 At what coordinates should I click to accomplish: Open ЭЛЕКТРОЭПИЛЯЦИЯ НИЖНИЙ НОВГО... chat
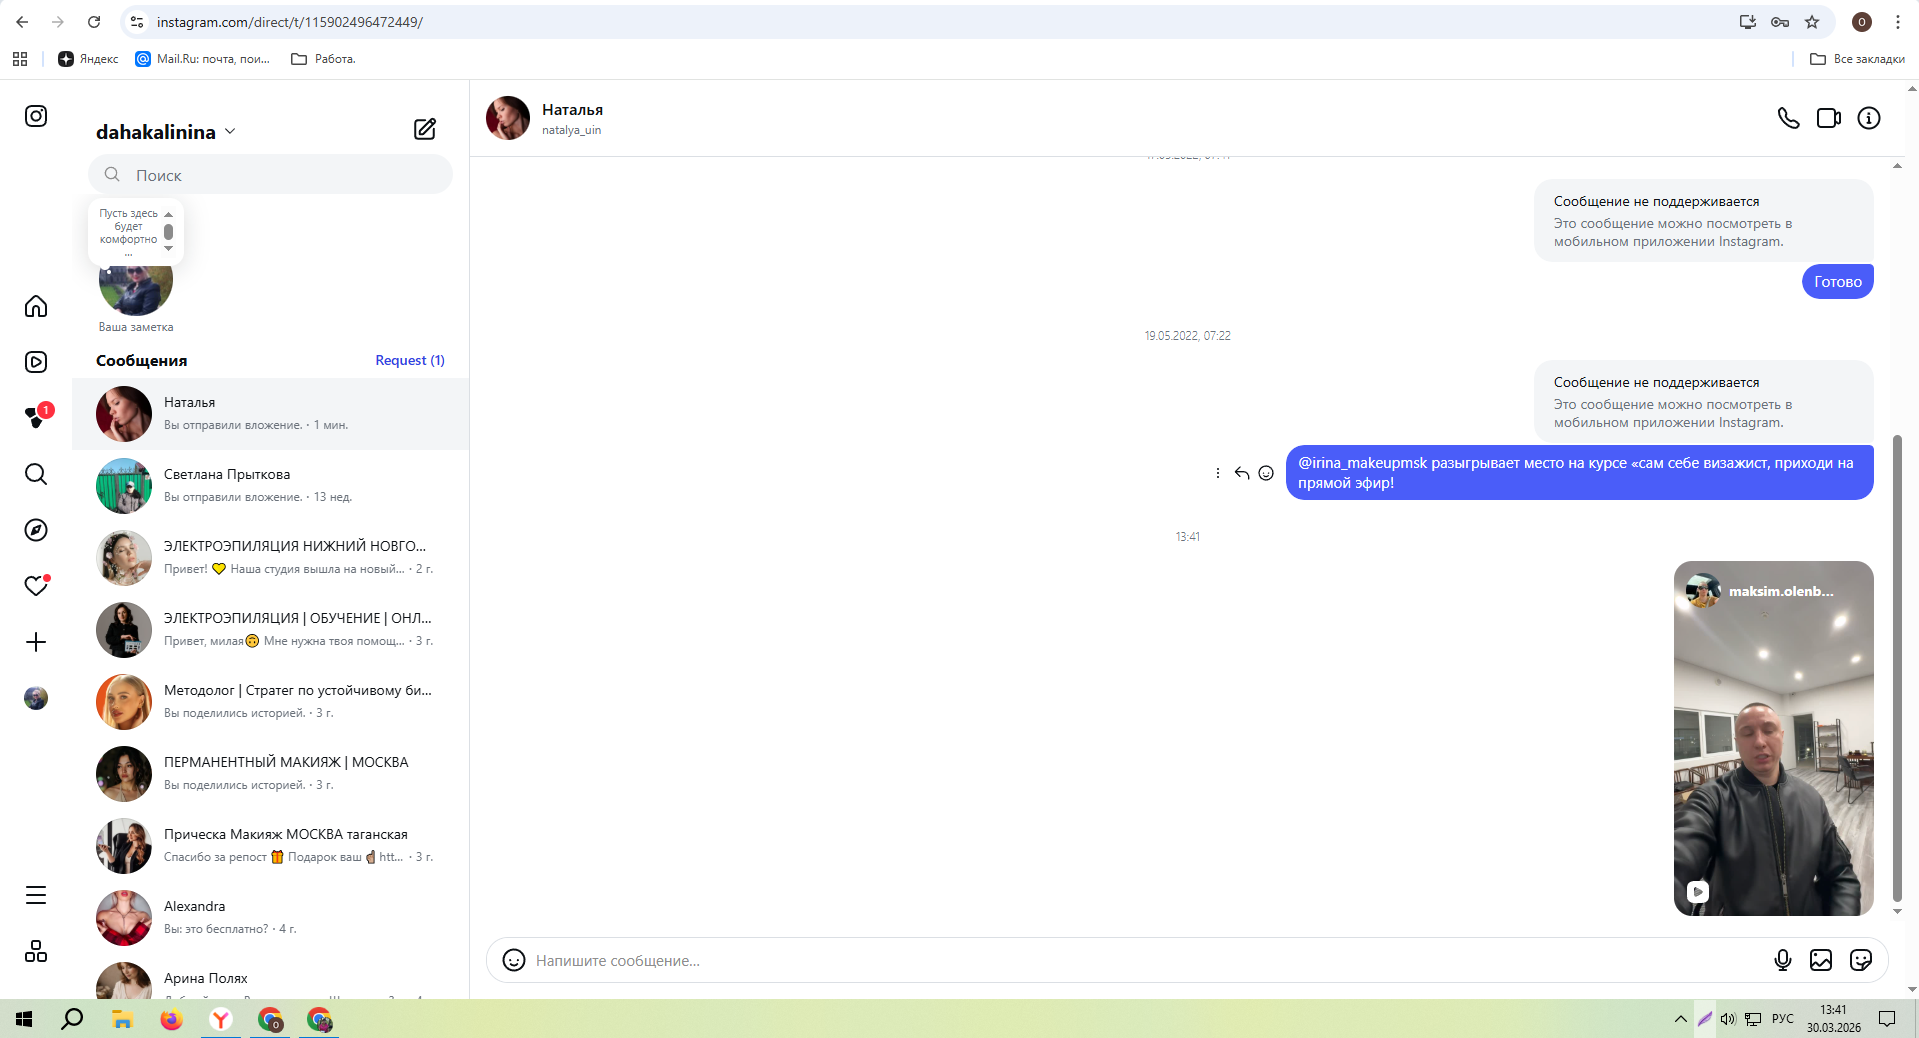(270, 558)
